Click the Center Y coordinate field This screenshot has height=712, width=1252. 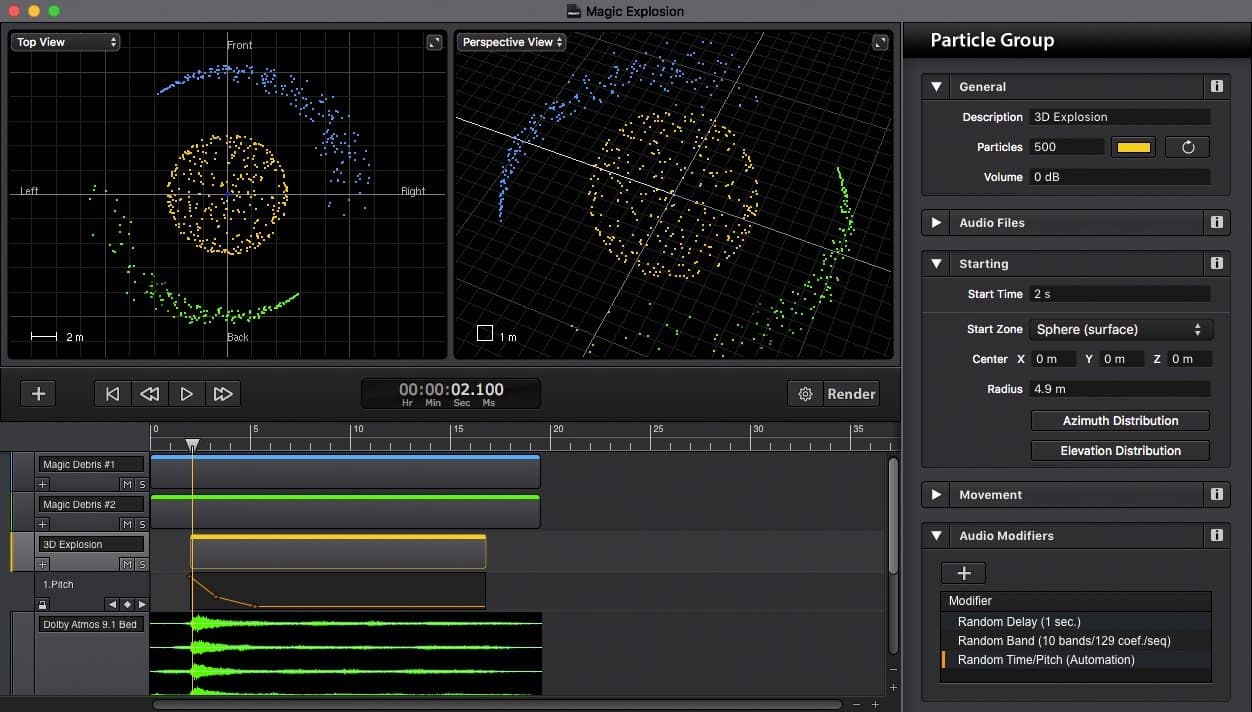click(1122, 359)
